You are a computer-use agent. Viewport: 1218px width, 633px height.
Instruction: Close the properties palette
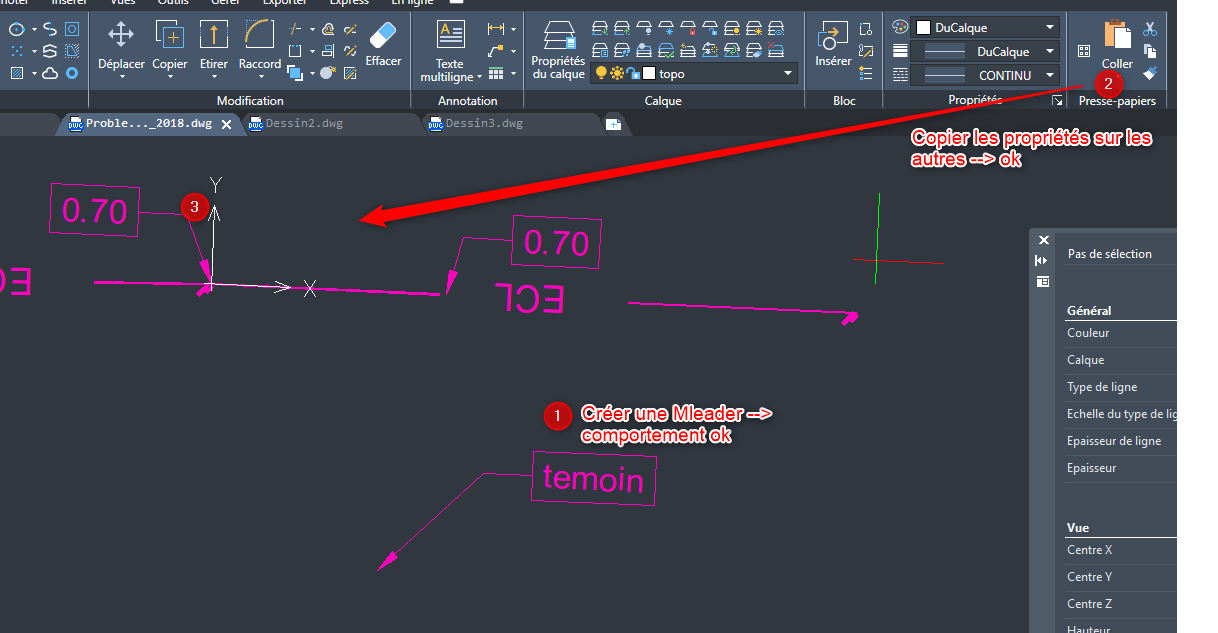1043,240
